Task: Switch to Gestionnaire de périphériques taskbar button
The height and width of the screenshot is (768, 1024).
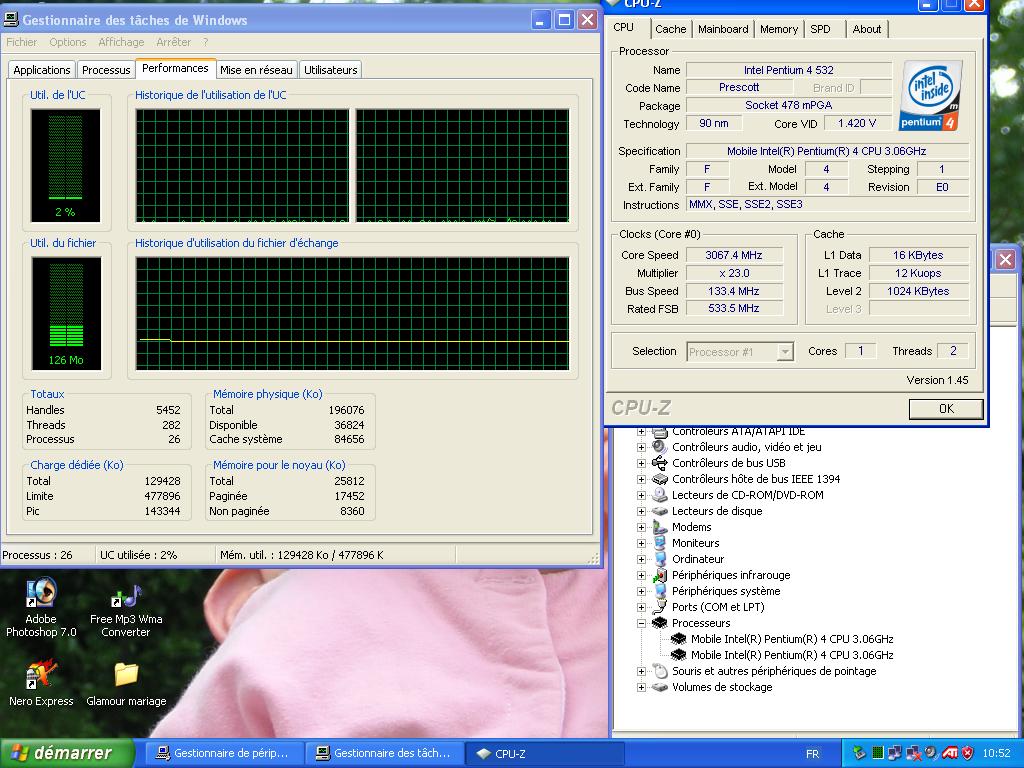Action: [223, 754]
